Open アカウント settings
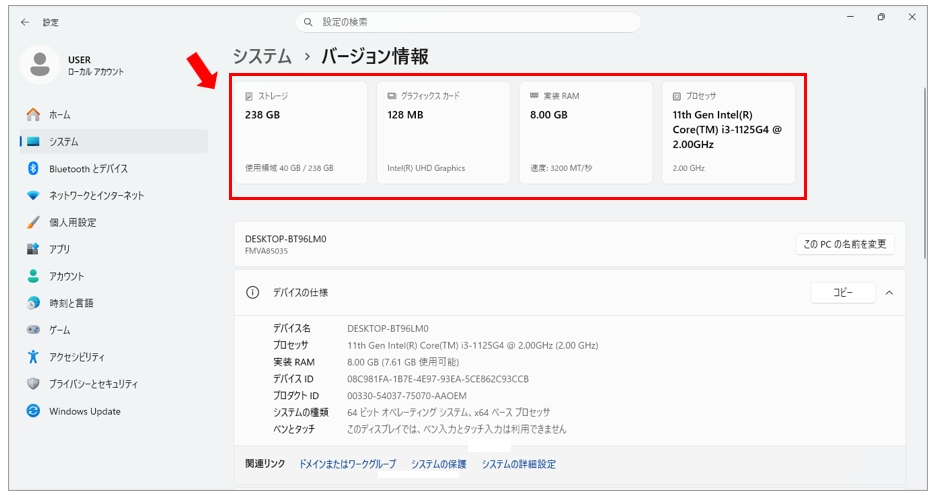This screenshot has width=932, height=495. point(114,276)
